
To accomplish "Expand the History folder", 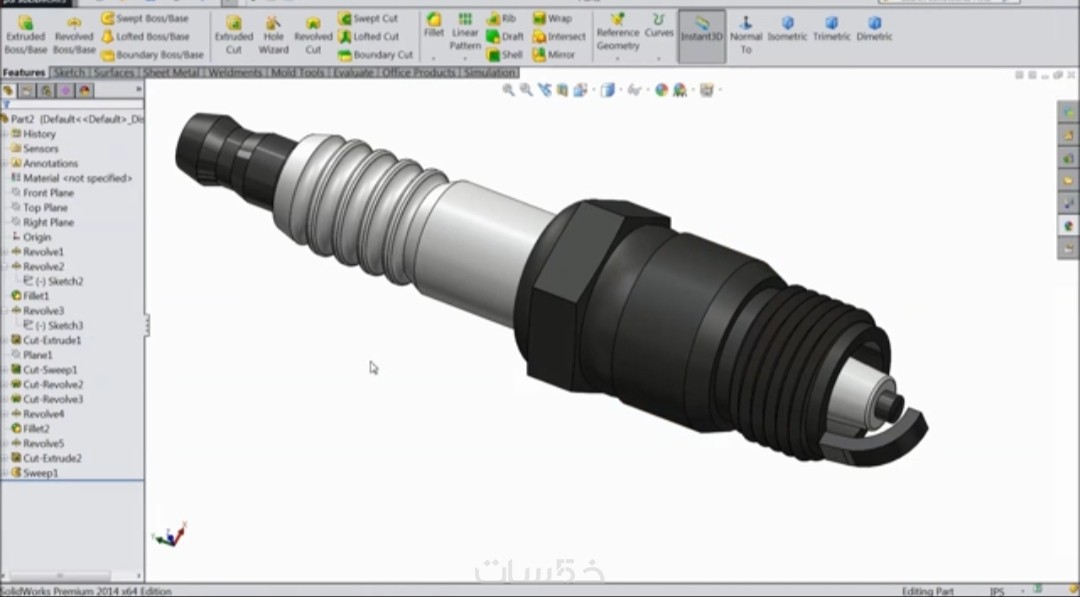I will (x=5, y=134).
